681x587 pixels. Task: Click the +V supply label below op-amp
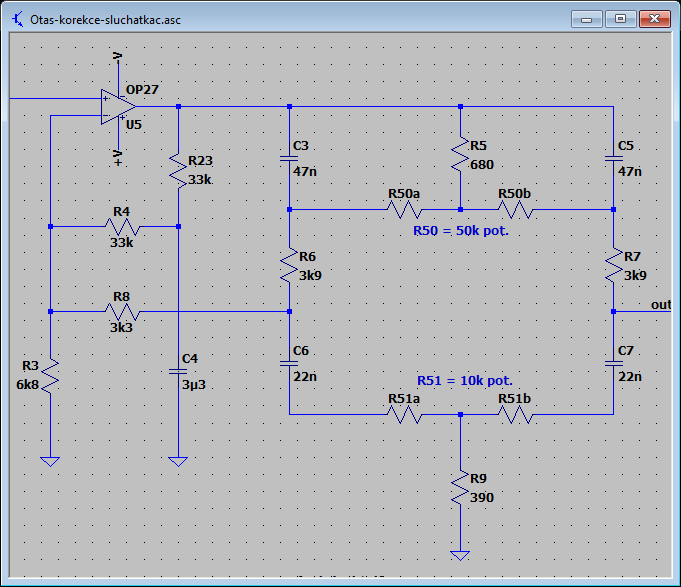pos(118,158)
